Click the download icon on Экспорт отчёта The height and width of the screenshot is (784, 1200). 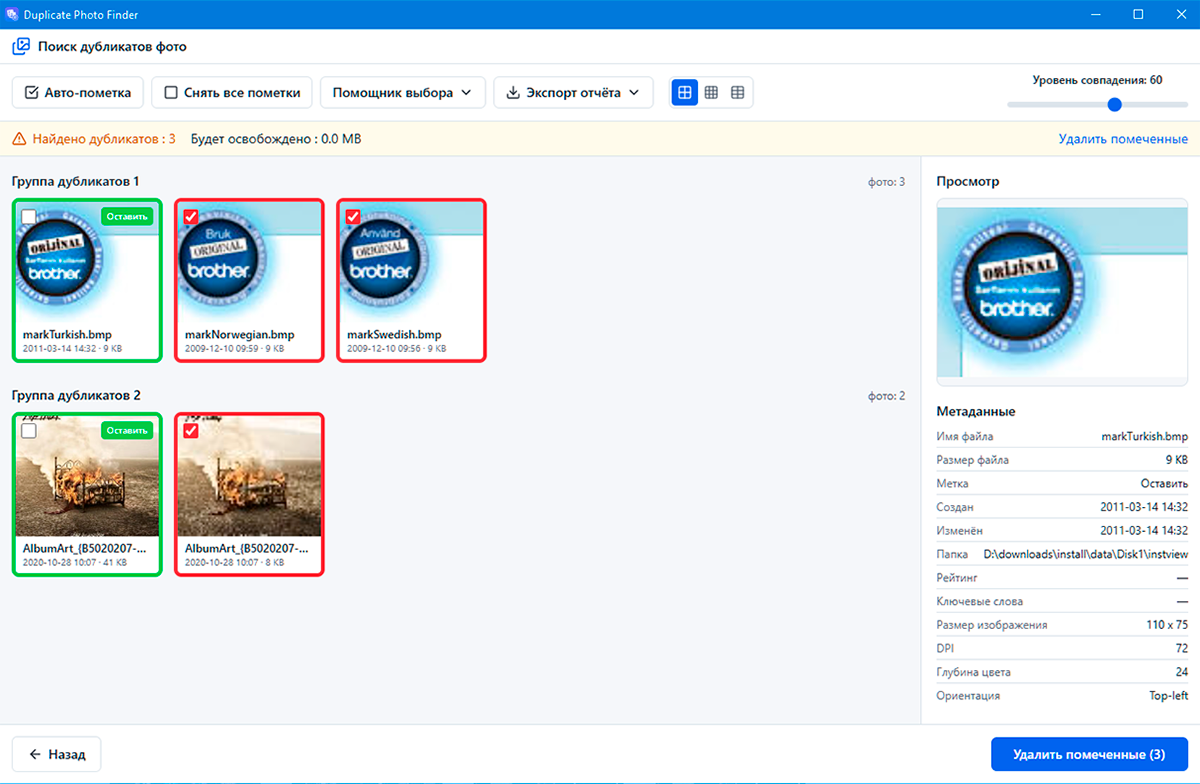tap(513, 93)
